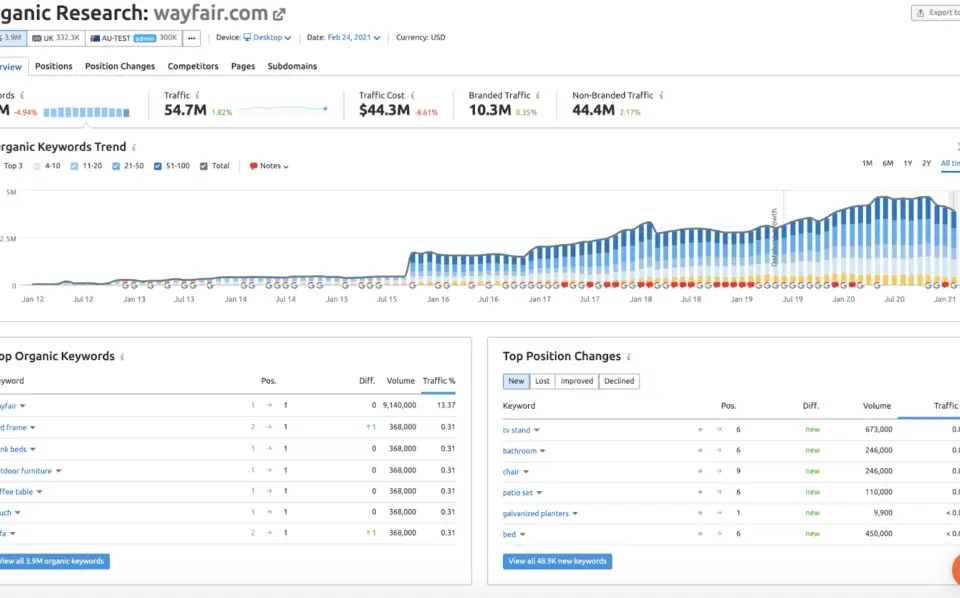Click Organic Keywords Trend info icon
The width and height of the screenshot is (960, 598).
(x=134, y=148)
